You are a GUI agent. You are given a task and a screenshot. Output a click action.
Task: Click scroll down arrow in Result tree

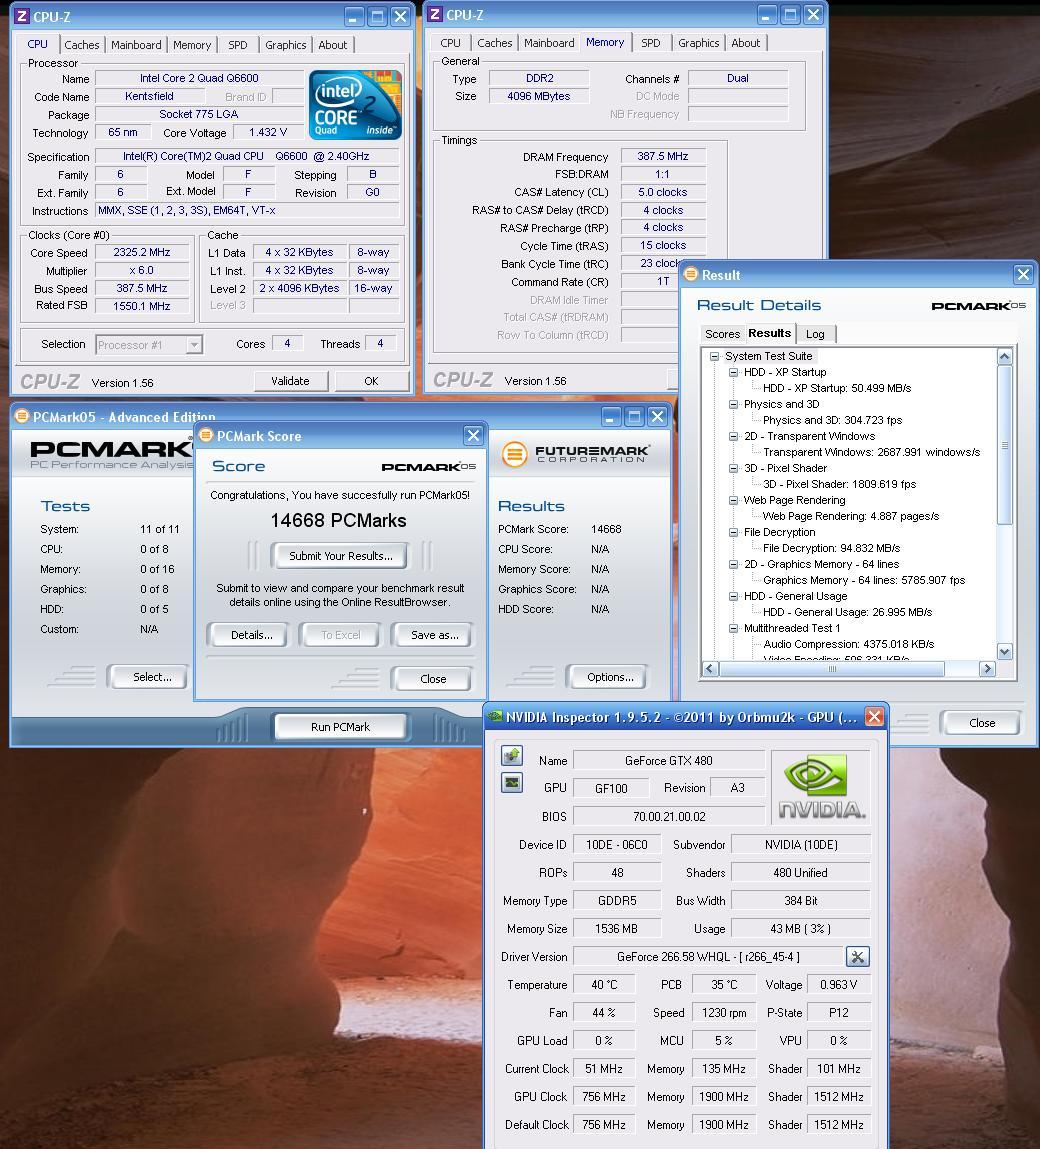point(1005,651)
